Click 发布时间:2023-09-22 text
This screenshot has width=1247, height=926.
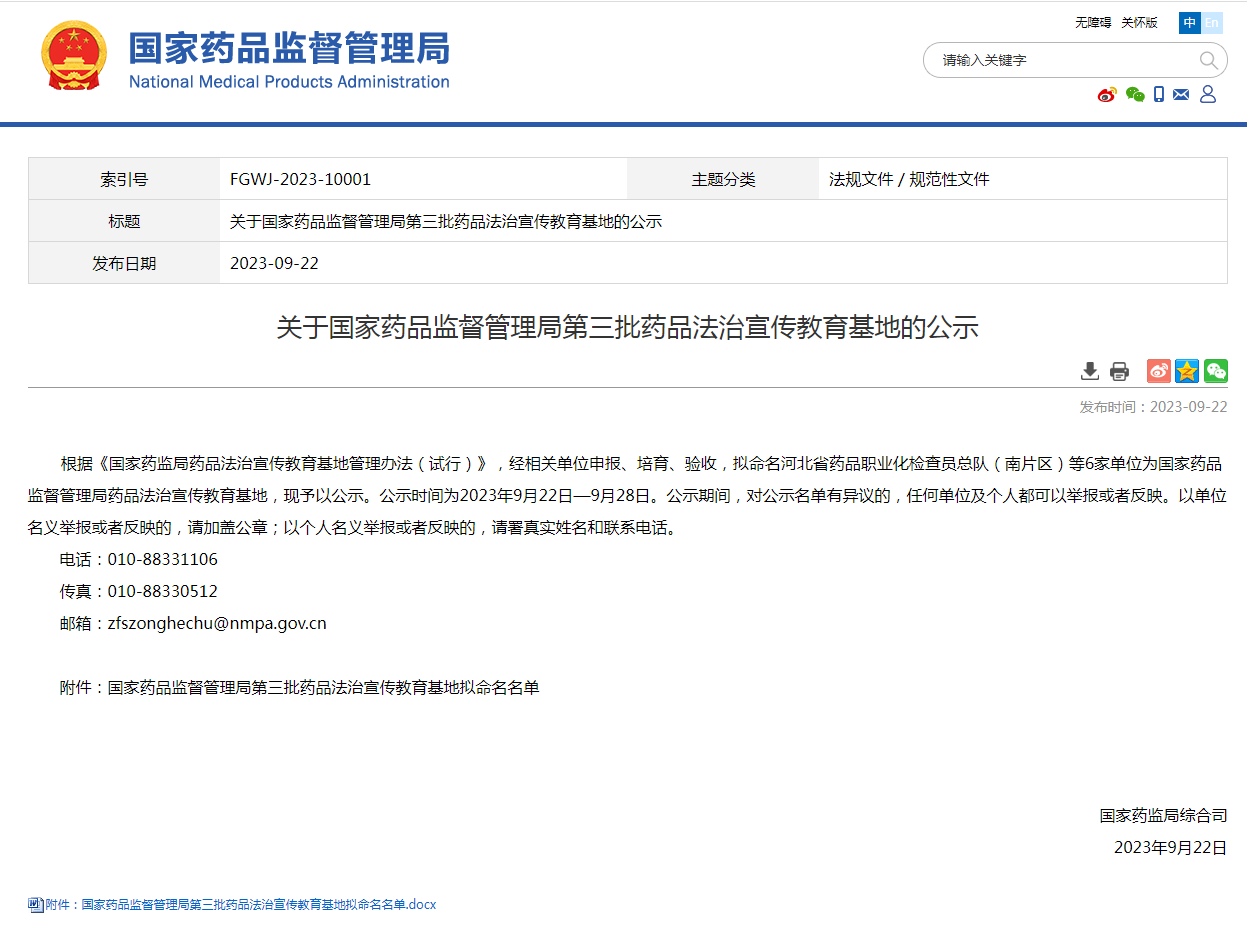[x=1153, y=407]
